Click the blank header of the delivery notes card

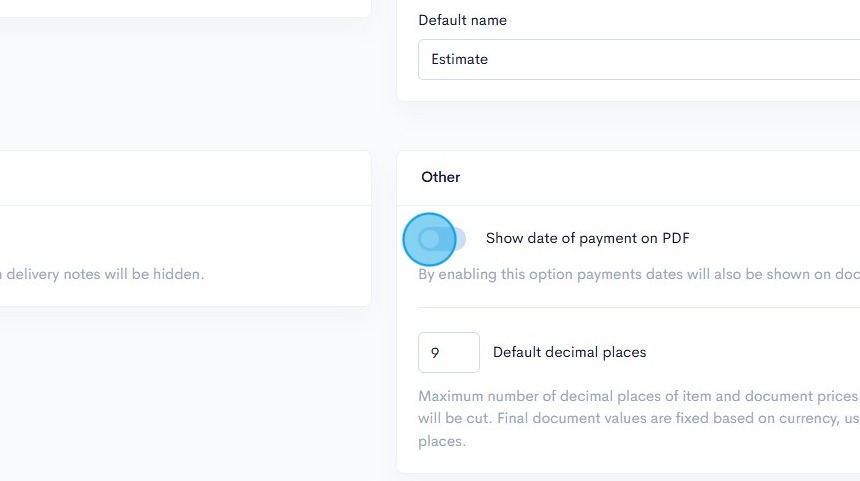(x=180, y=178)
